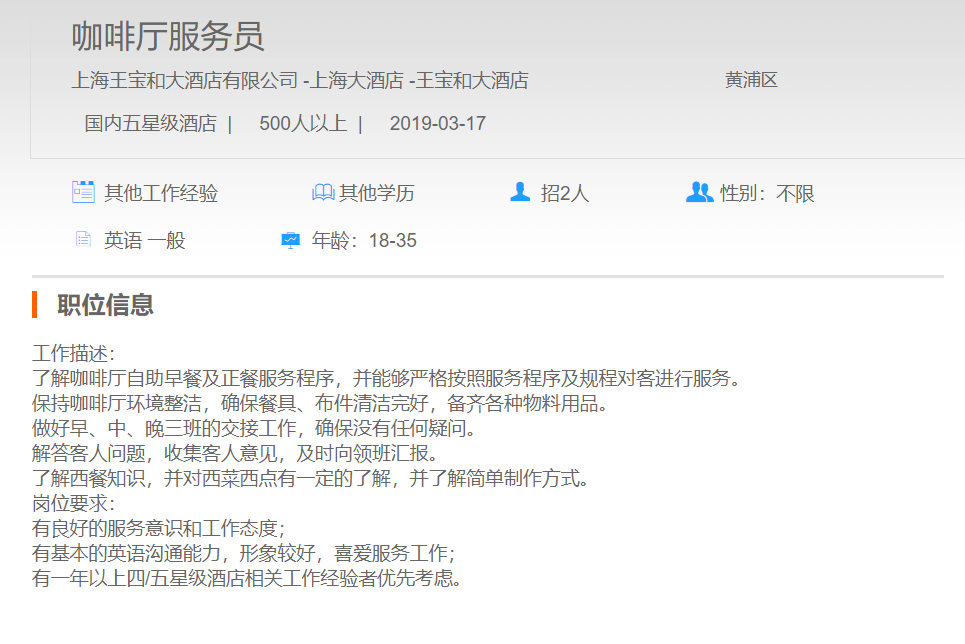Viewport: 965px width, 644px height.
Task: Open the company link 上海王宝和大酒店有限公司
Action: coord(185,81)
